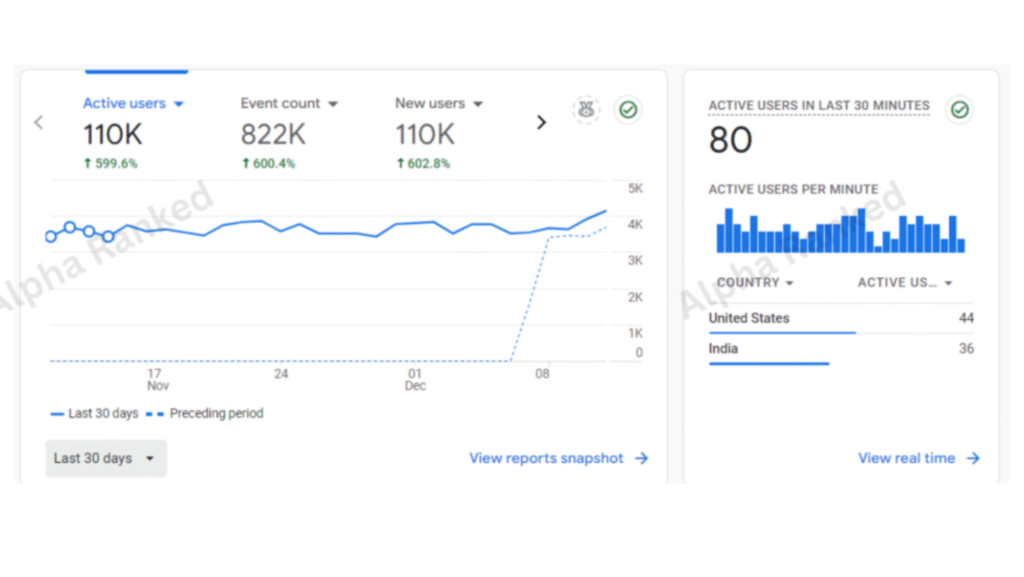Click the arrow icon beside View real time

[x=974, y=458]
